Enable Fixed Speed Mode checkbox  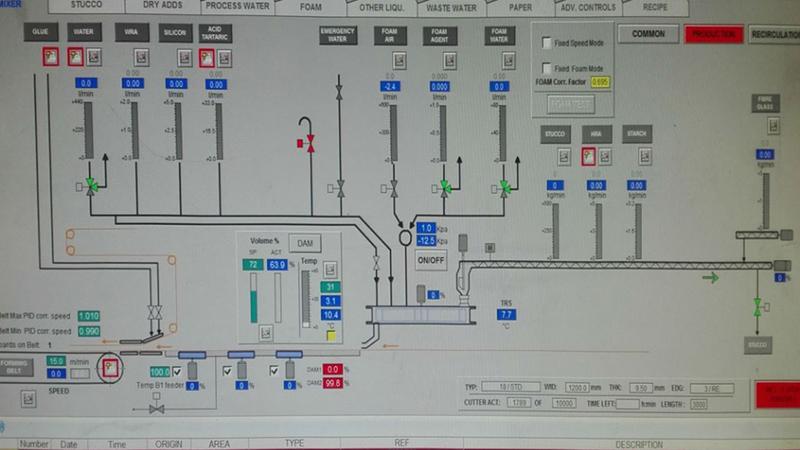[546, 43]
